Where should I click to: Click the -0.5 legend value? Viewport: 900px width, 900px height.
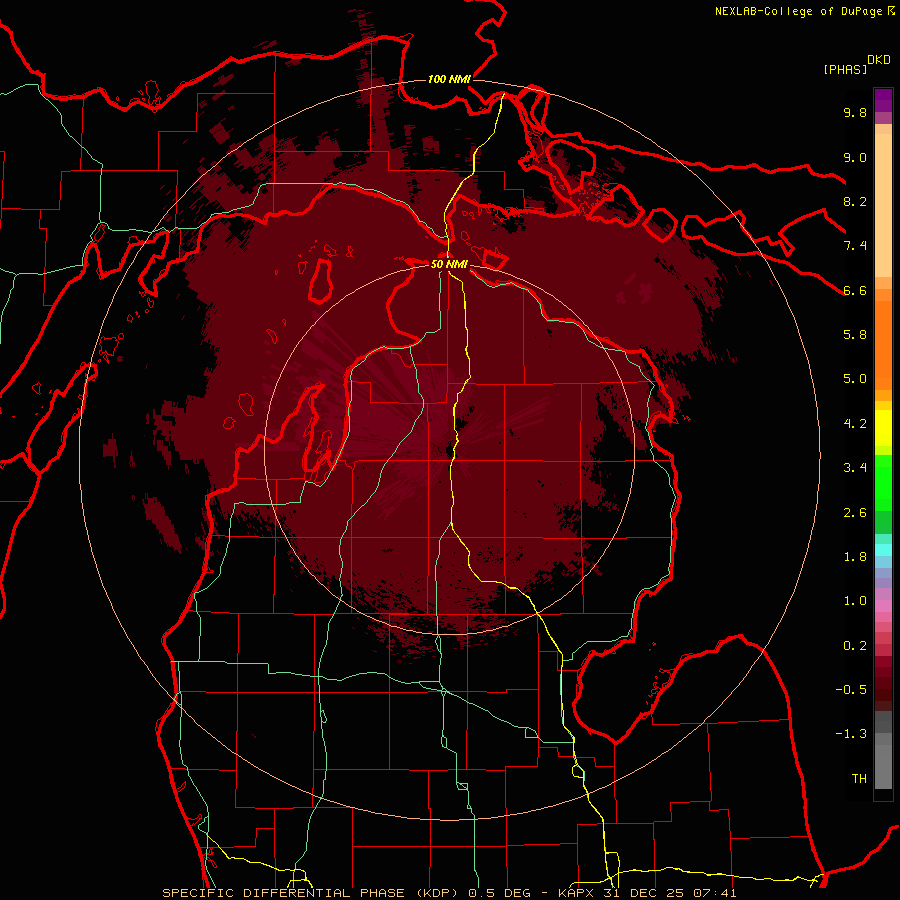tap(851, 689)
